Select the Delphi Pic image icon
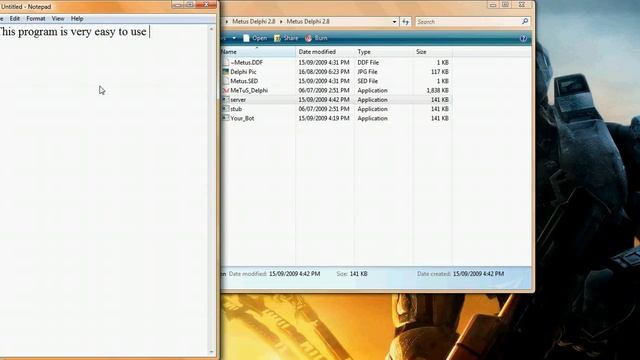 pos(226,71)
